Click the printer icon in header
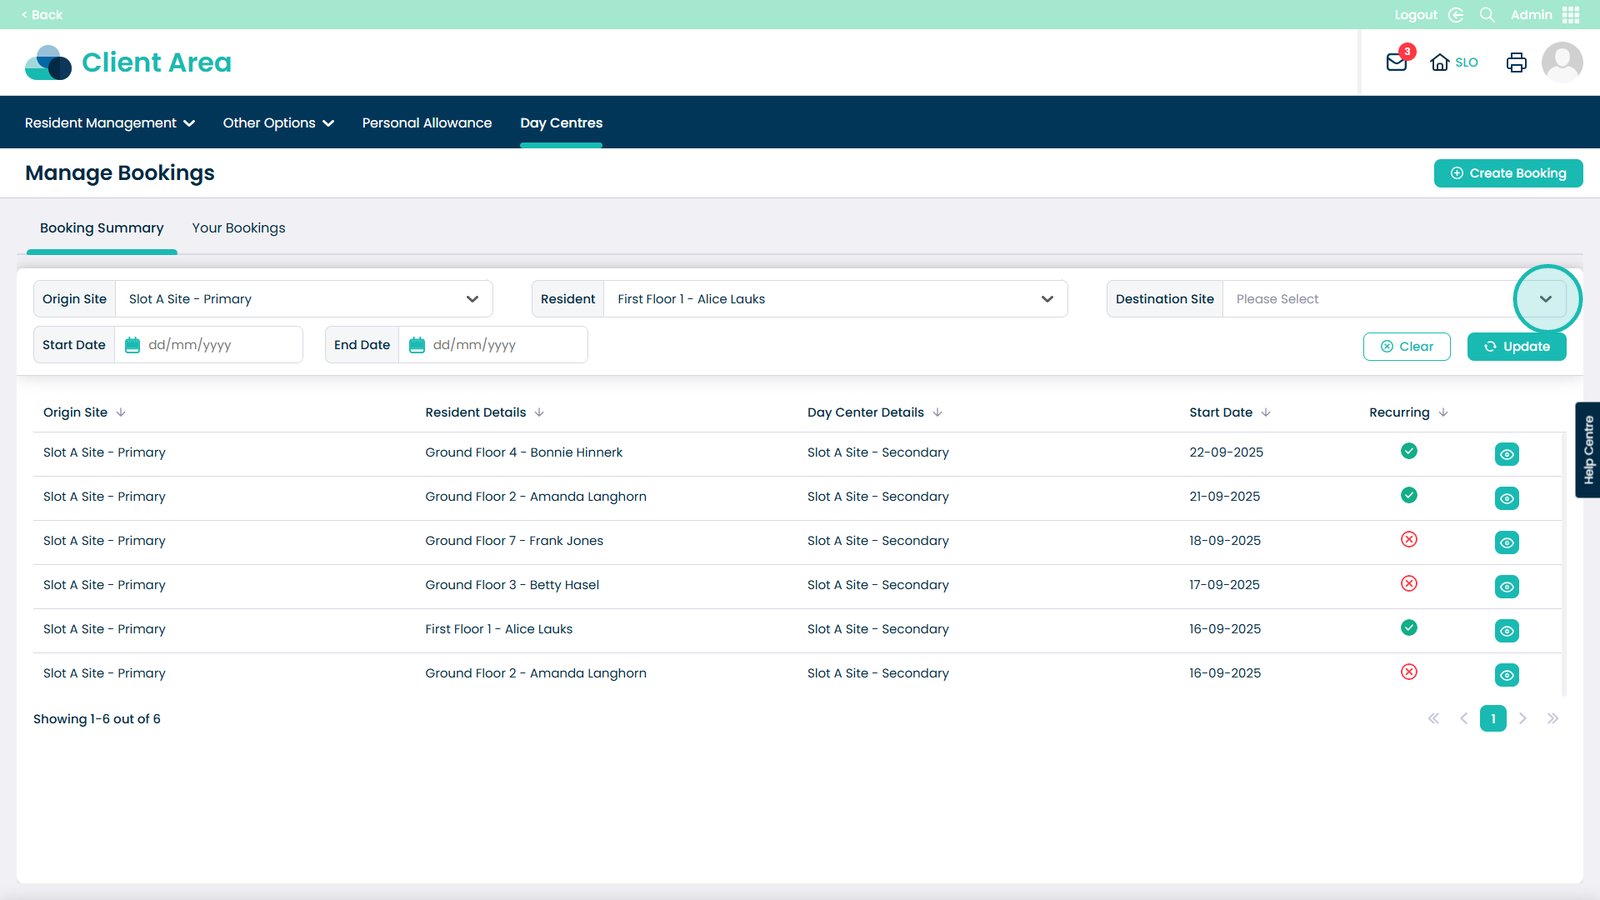1600x900 pixels. pyautogui.click(x=1516, y=62)
